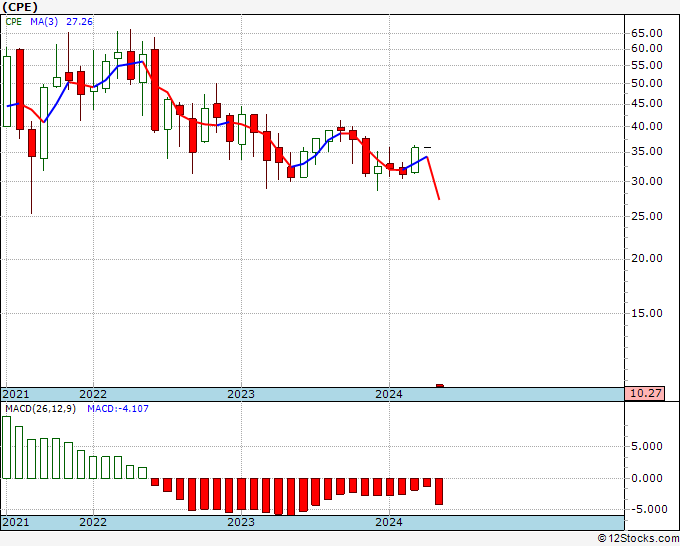Select the 55.00 price axis label
Image resolution: width=680 pixels, height=546 pixels.
(x=647, y=65)
